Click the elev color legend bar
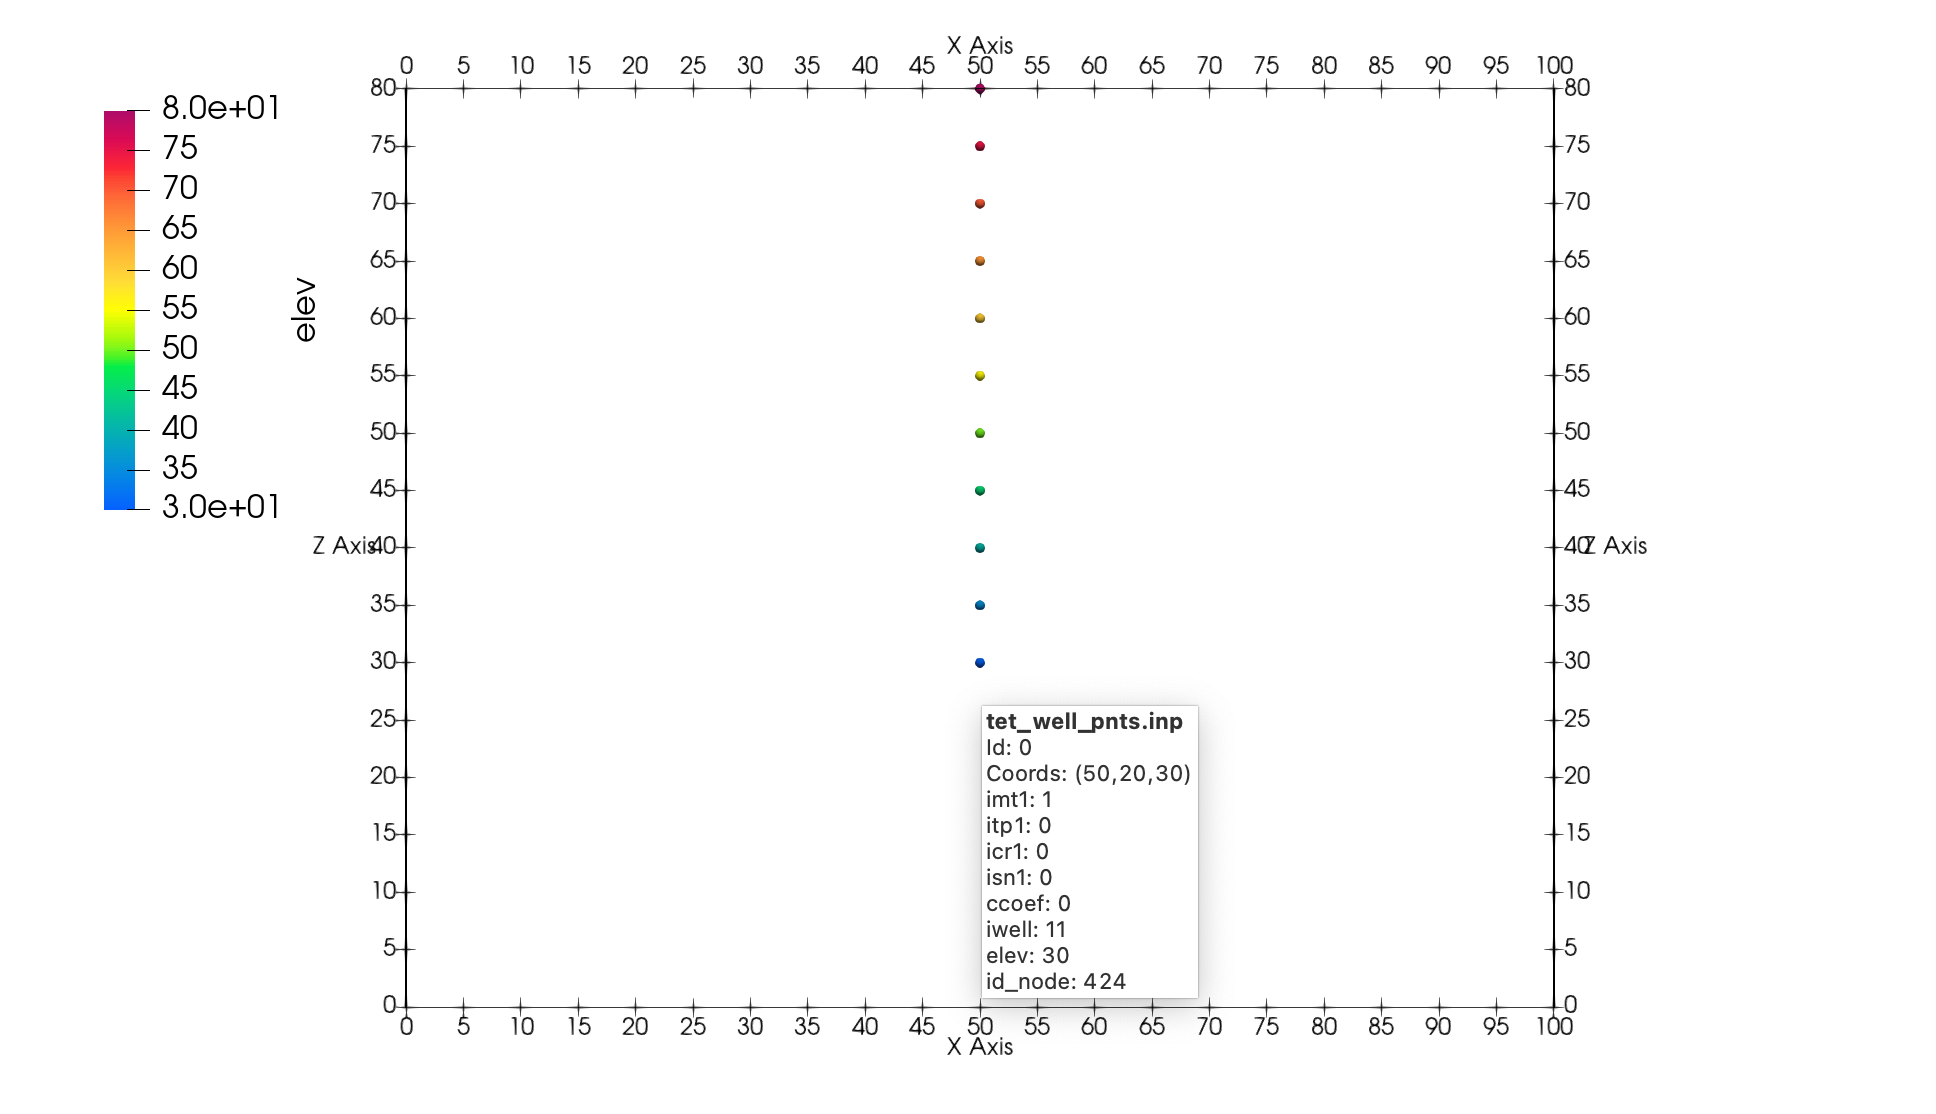 119,310
